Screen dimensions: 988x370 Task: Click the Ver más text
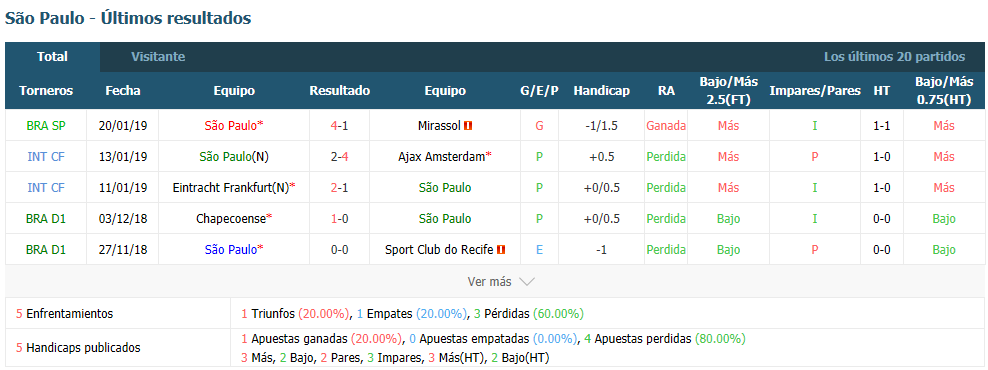pyautogui.click(x=490, y=282)
